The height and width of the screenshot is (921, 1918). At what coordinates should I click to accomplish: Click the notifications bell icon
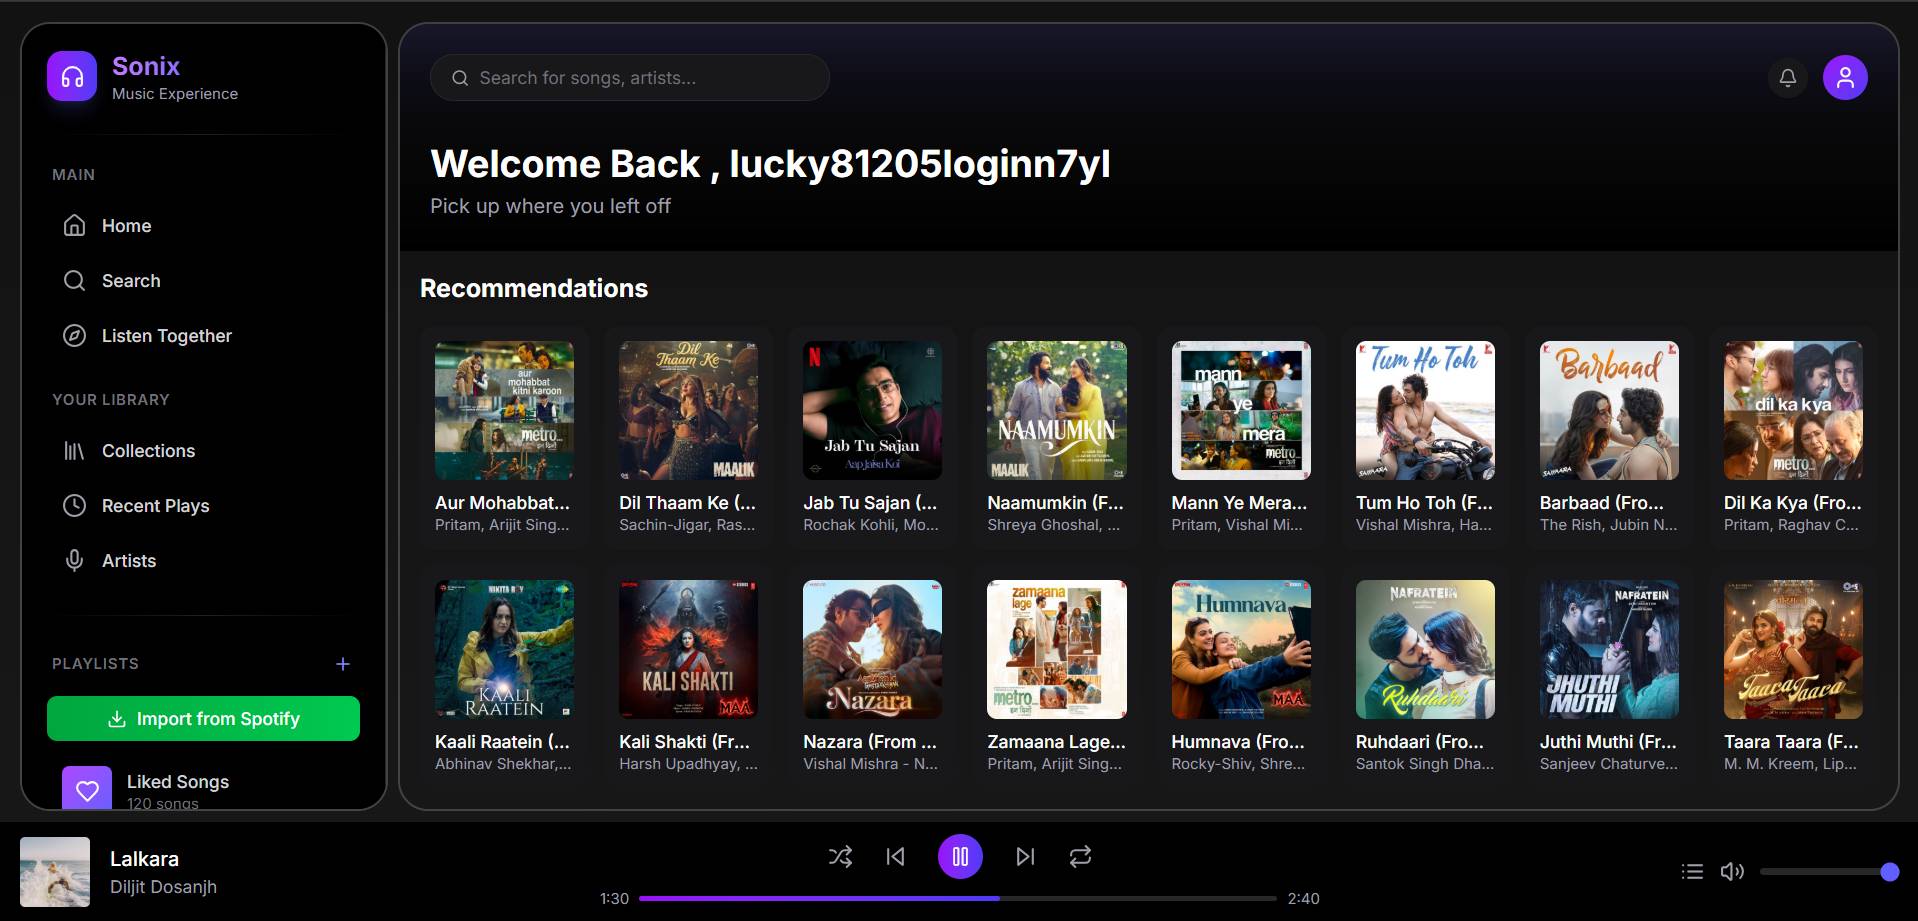[1787, 78]
